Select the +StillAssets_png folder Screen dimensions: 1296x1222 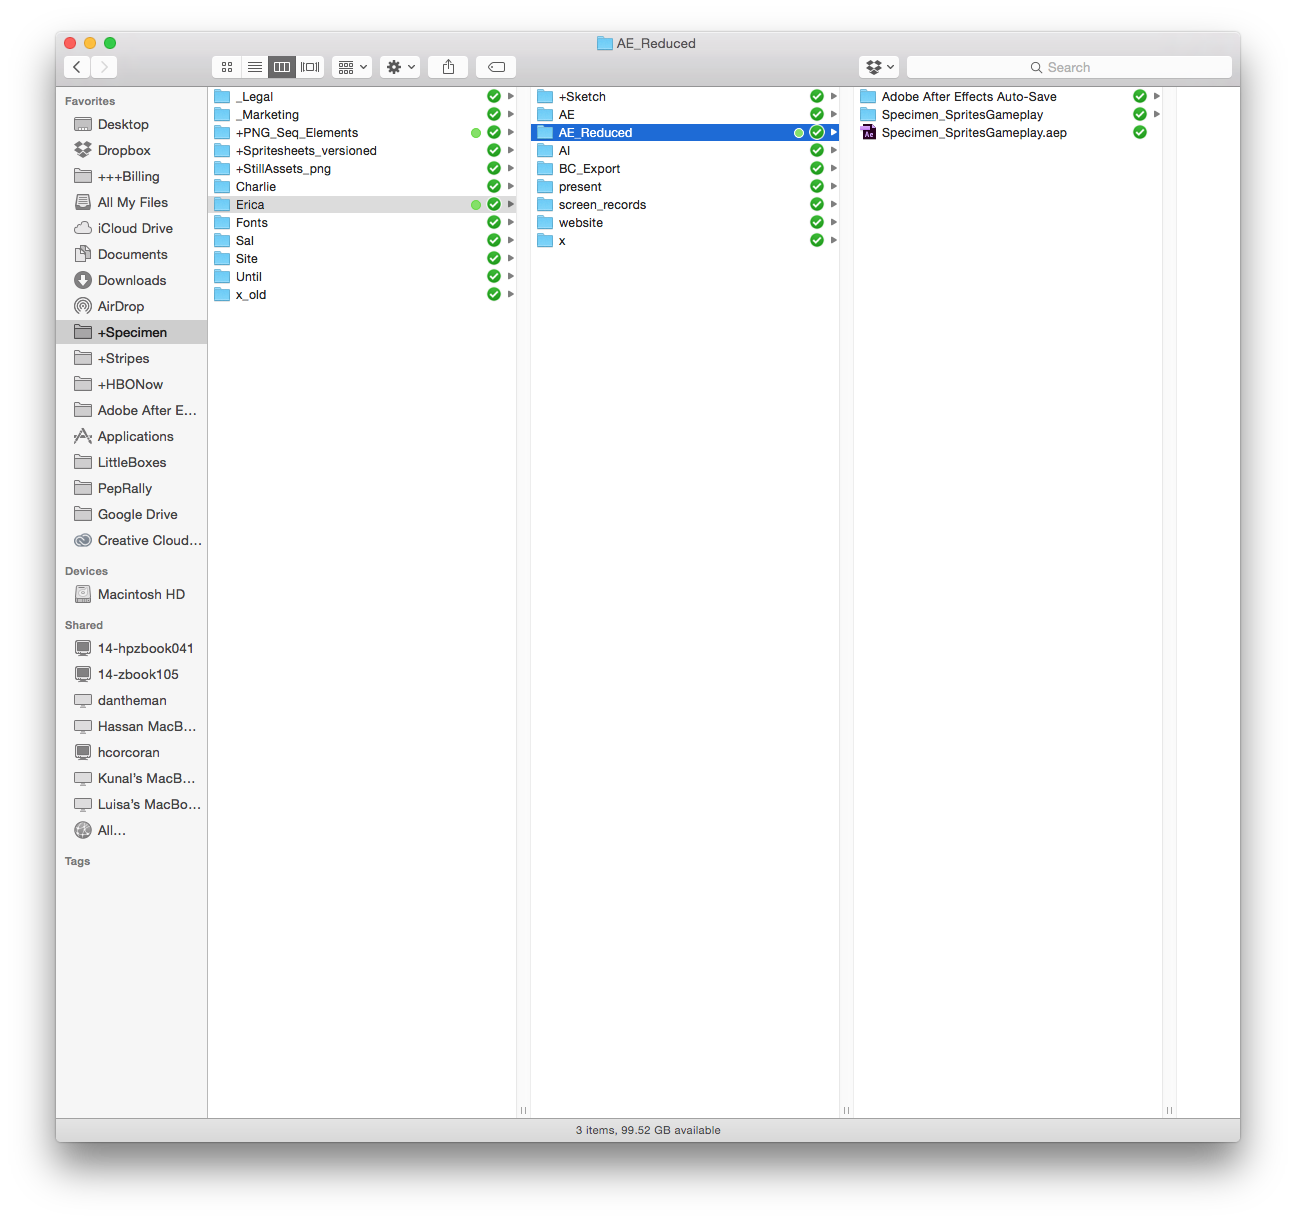coord(362,169)
